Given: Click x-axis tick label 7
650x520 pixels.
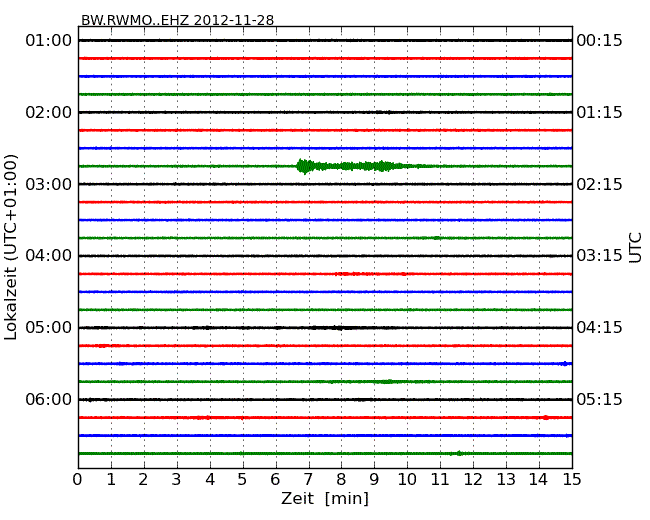Looking at the screenshot, I should click(x=308, y=480).
